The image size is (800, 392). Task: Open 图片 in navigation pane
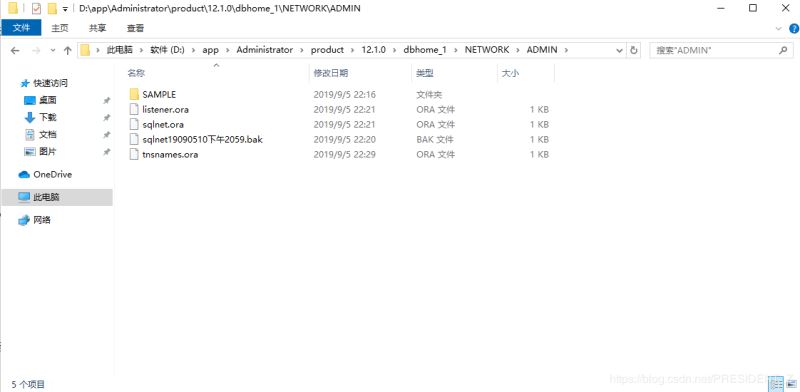[x=47, y=152]
